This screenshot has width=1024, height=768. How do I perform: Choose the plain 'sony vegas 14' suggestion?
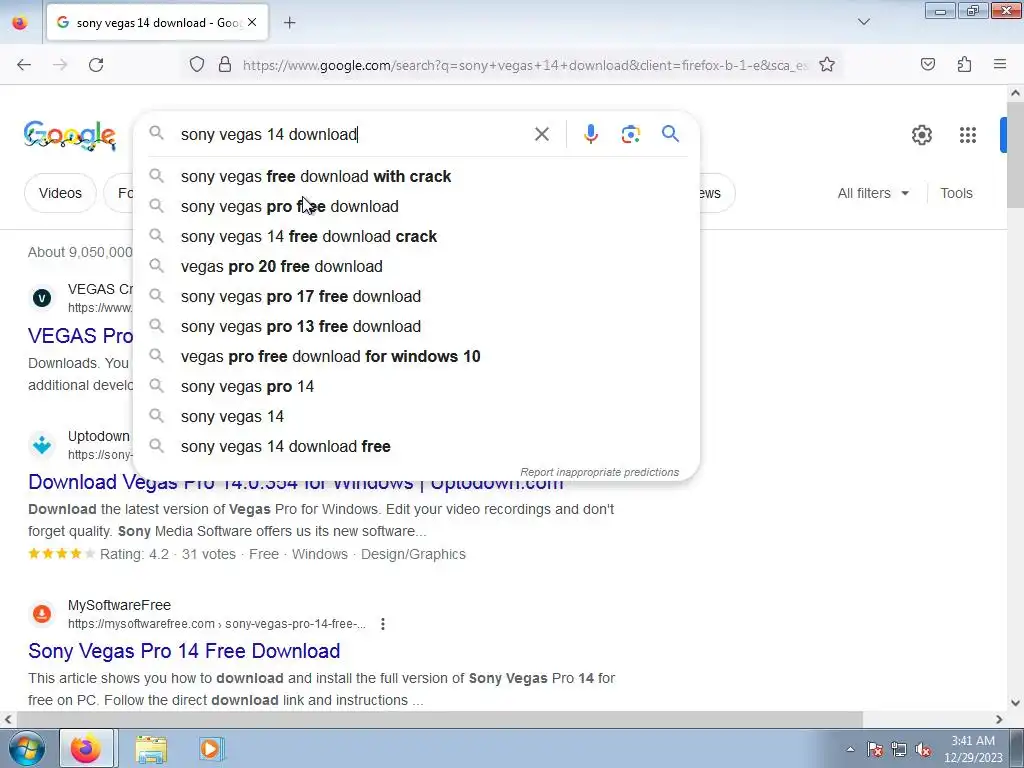[417, 417]
